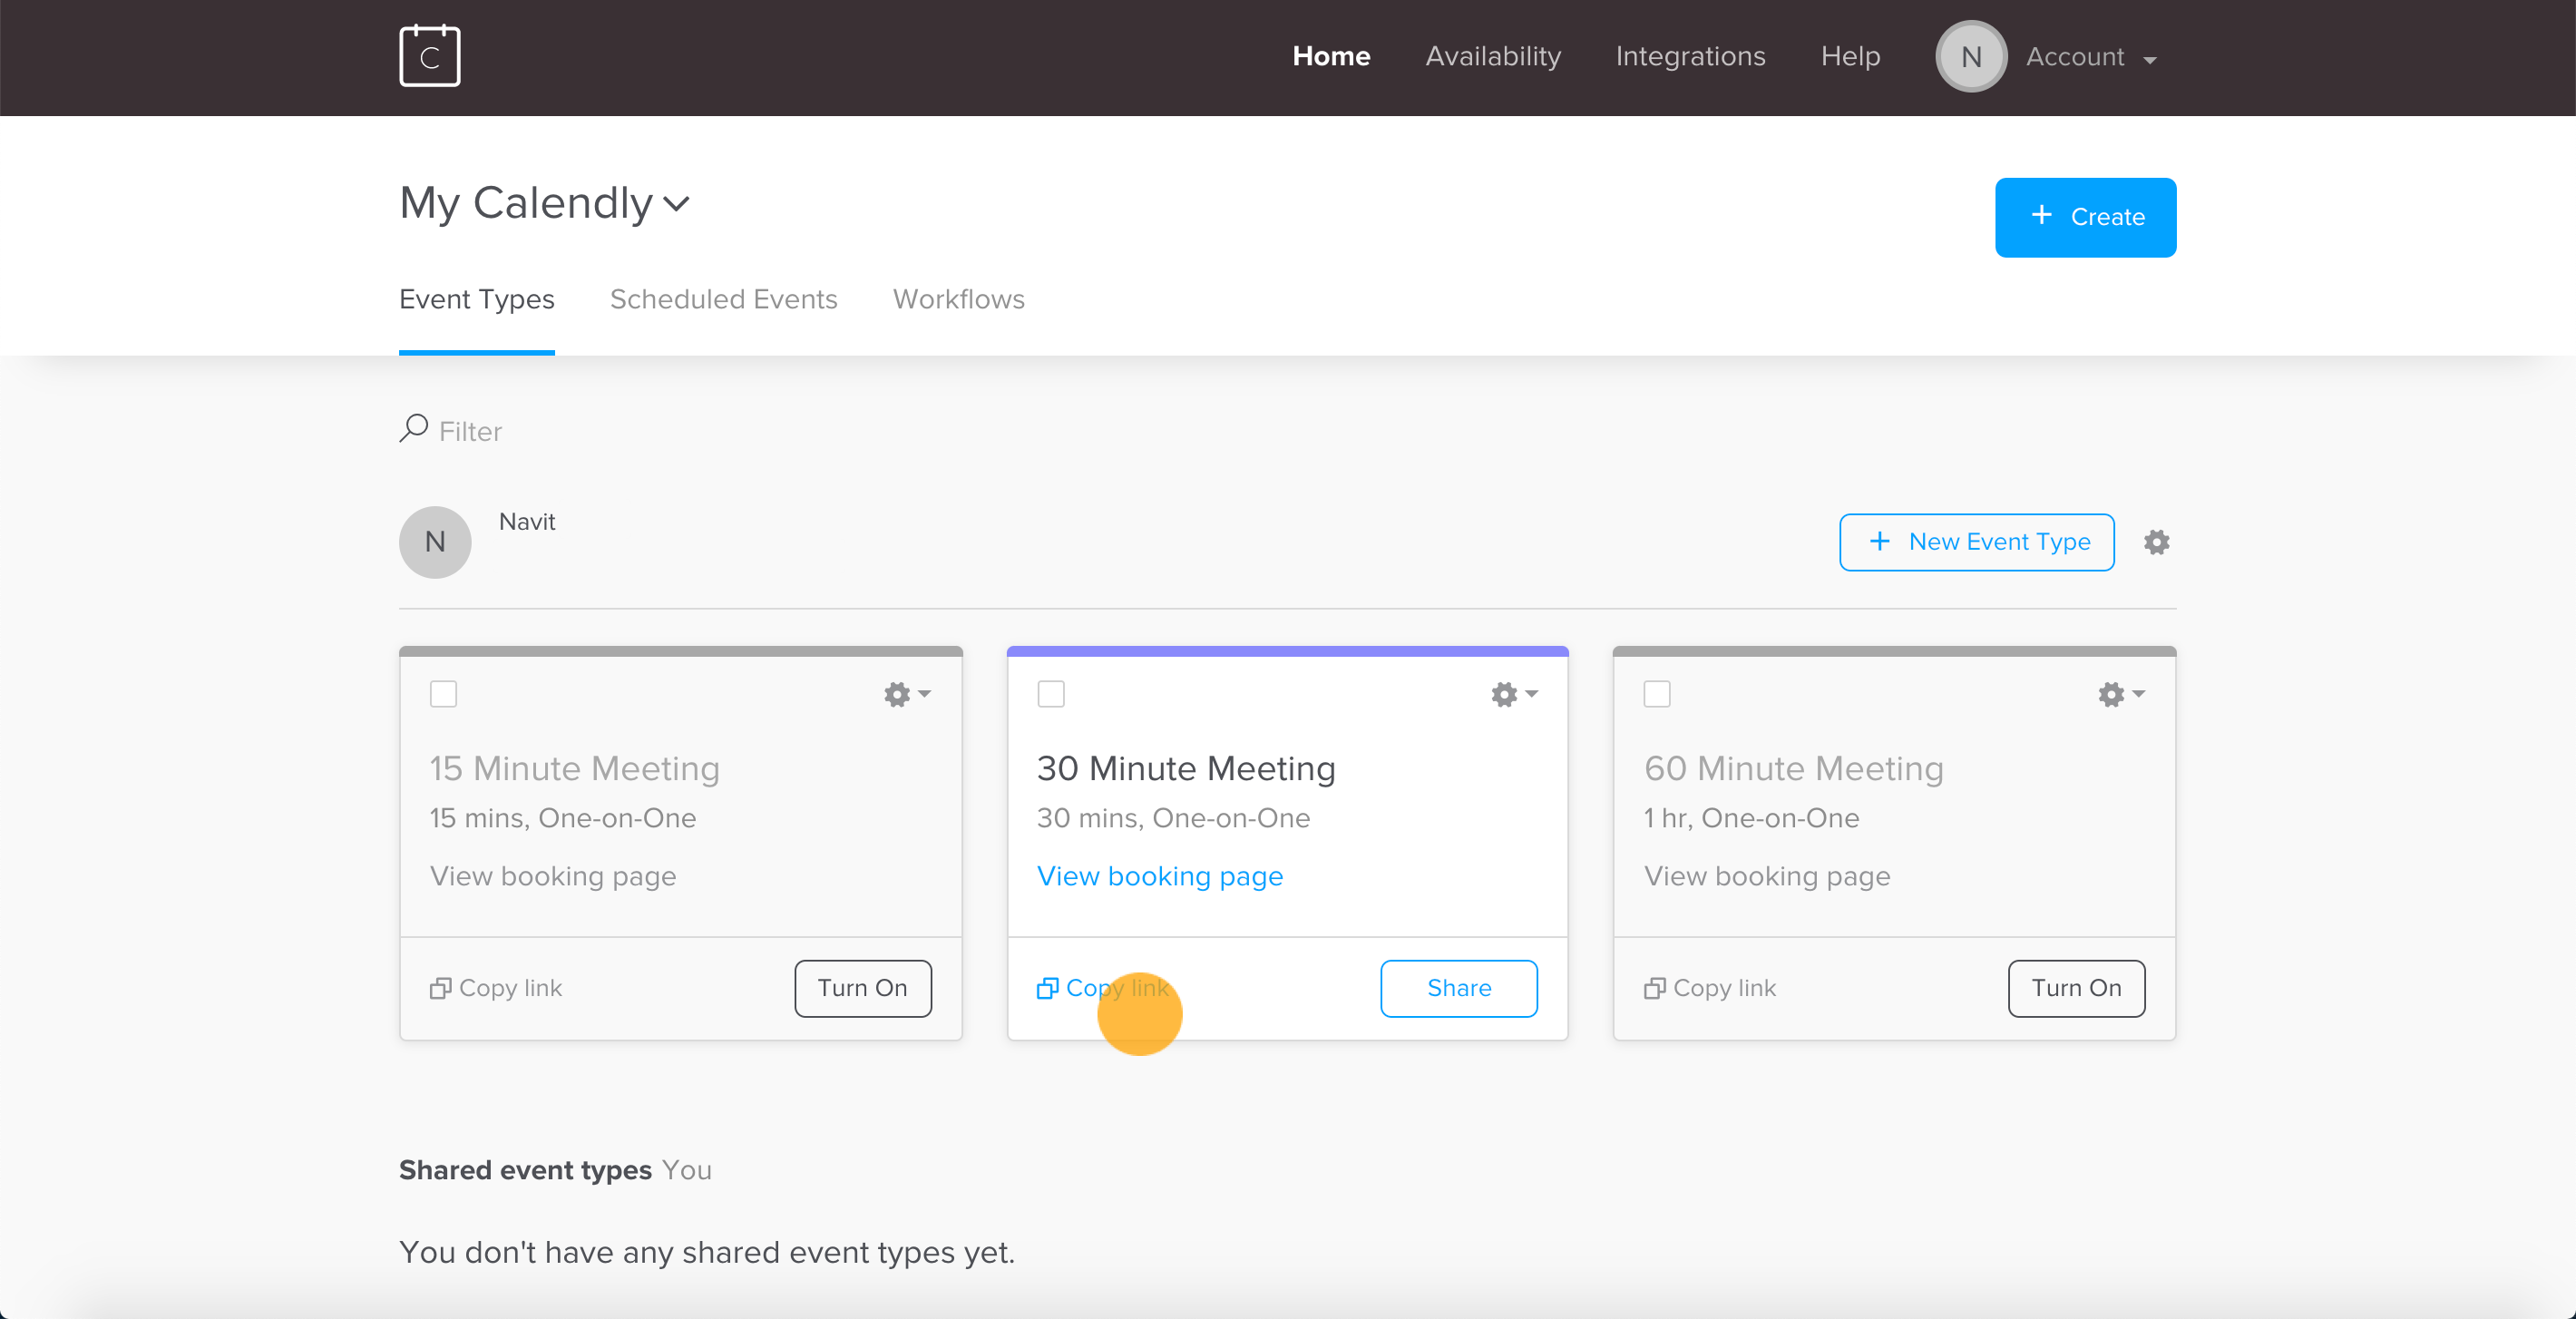Screen dimensions: 2576x1319
Task: Click '30 mins, One-on-One' description
Action: 1173,818
